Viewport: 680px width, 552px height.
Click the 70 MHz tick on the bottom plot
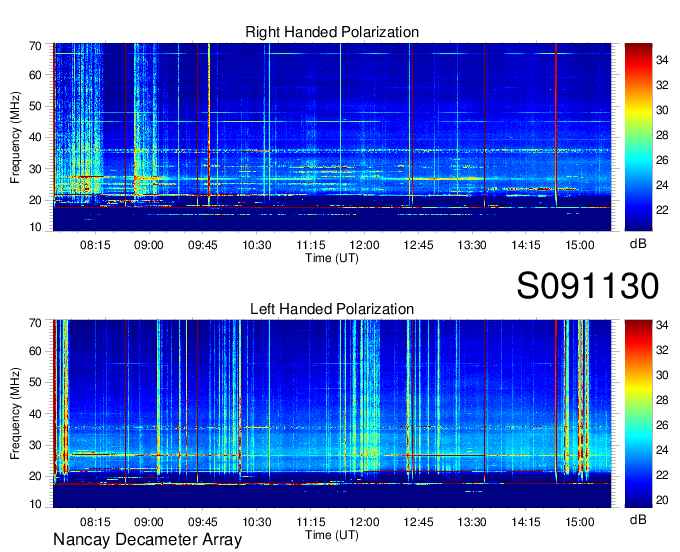click(35, 323)
